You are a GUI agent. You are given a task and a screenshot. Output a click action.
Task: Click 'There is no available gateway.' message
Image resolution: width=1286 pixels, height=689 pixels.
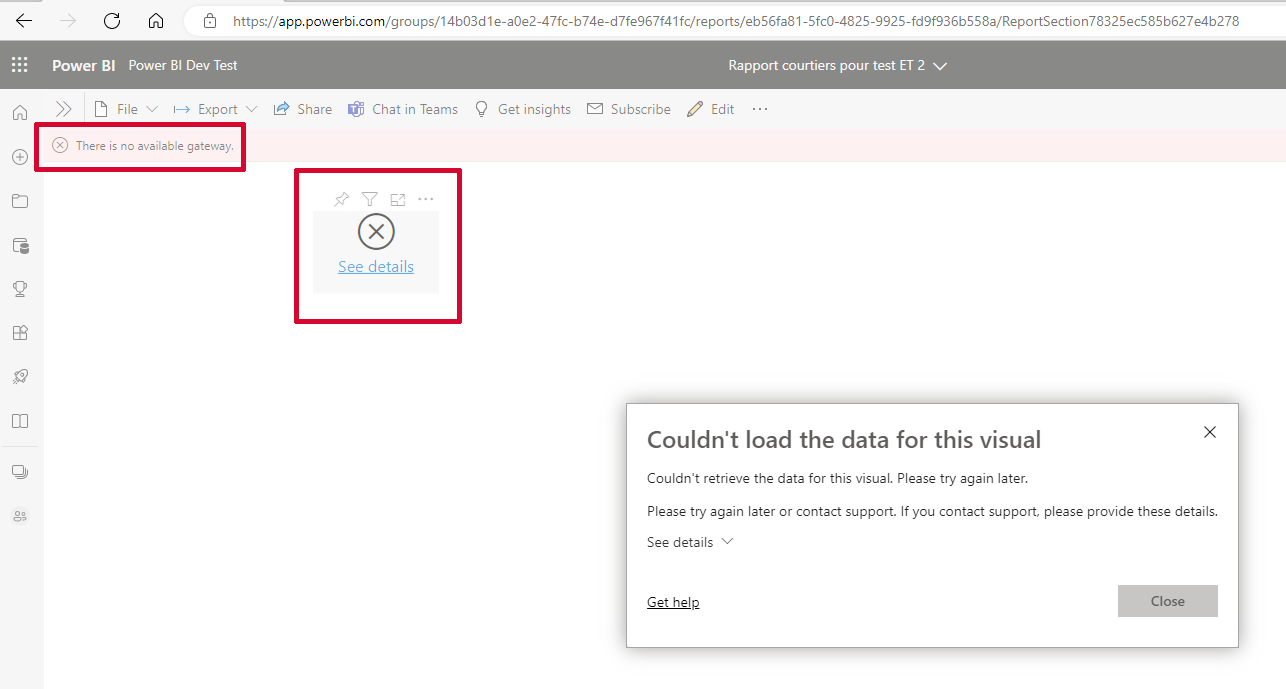pos(155,146)
